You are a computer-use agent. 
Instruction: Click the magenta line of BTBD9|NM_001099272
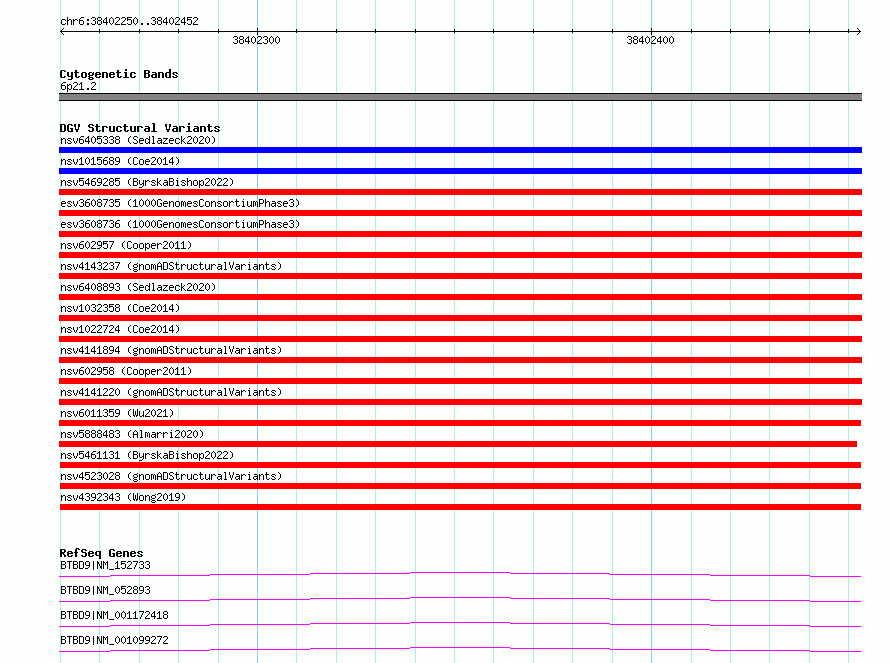[x=460, y=649]
